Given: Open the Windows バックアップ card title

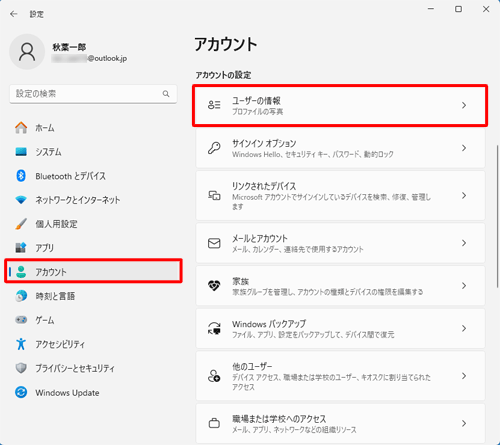Looking at the screenshot, I should [x=269, y=324].
